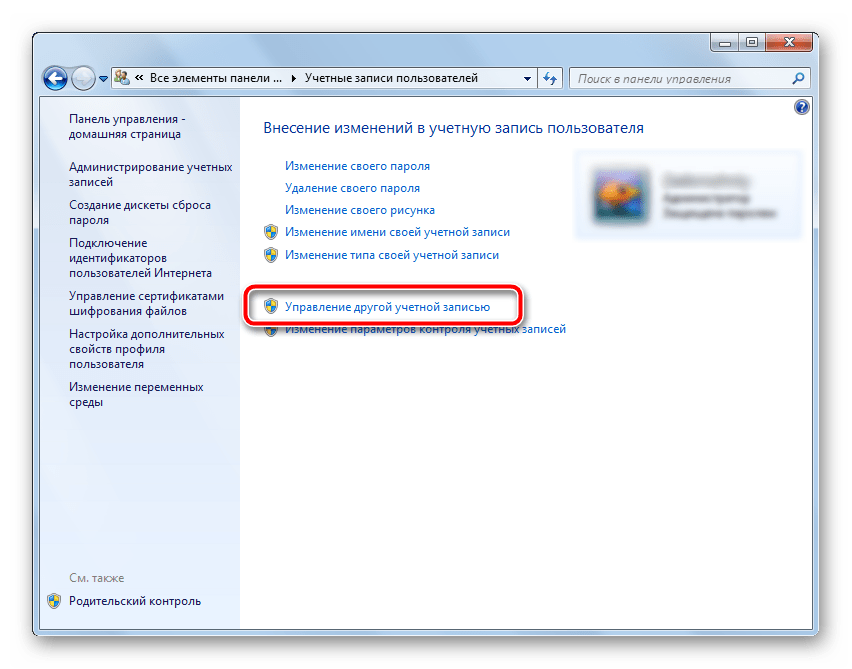Open Изменение своего рисунка link

coord(360,210)
